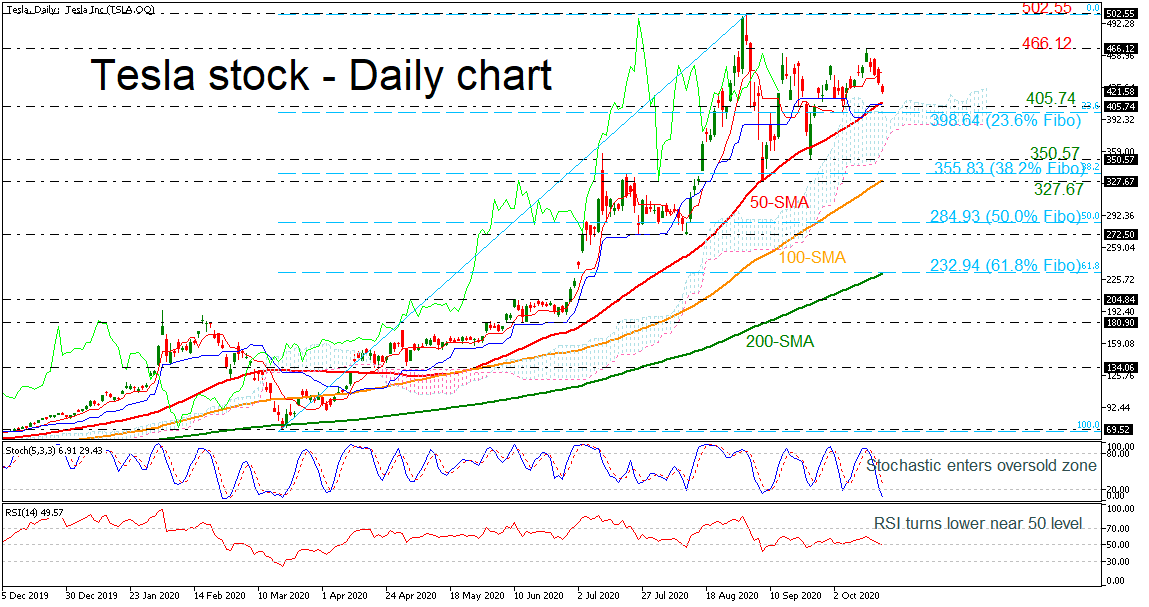Click the 355.83 (38.2% Fibo) label
Image resolution: width=1149 pixels, height=607 pixels.
pos(1009,169)
